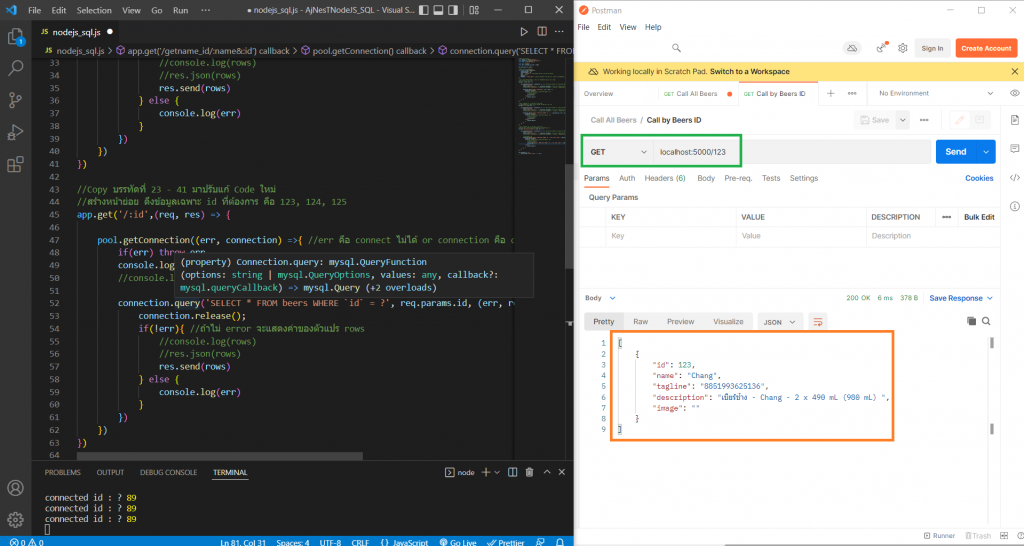Screen dimensions: 1024x546
Task: Open the Search view in VS Code
Action: pyautogui.click(x=15, y=67)
